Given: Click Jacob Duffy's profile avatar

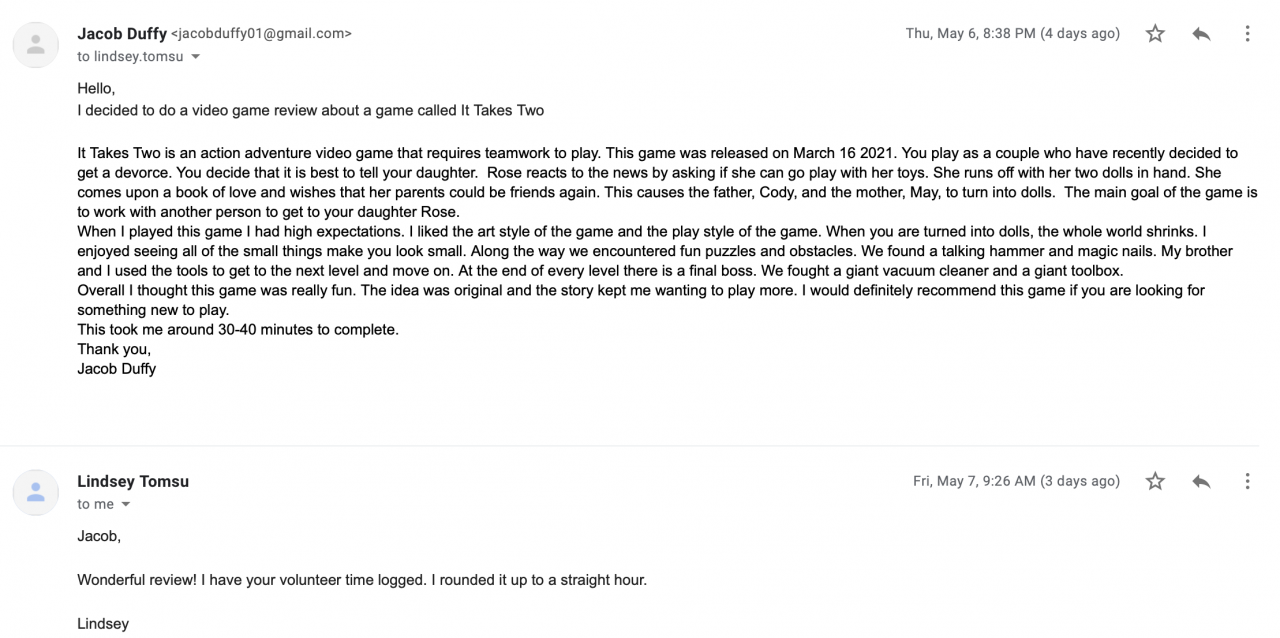Looking at the screenshot, I should [36, 45].
